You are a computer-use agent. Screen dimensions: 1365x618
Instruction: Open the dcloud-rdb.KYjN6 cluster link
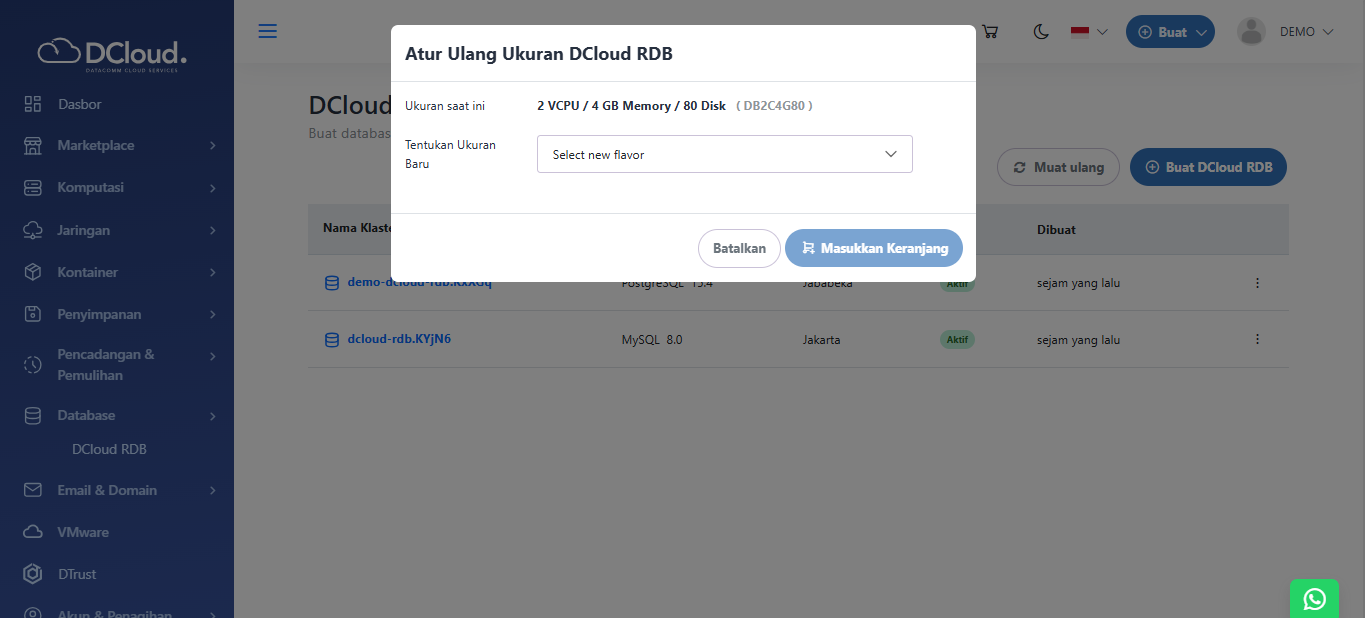tap(398, 339)
